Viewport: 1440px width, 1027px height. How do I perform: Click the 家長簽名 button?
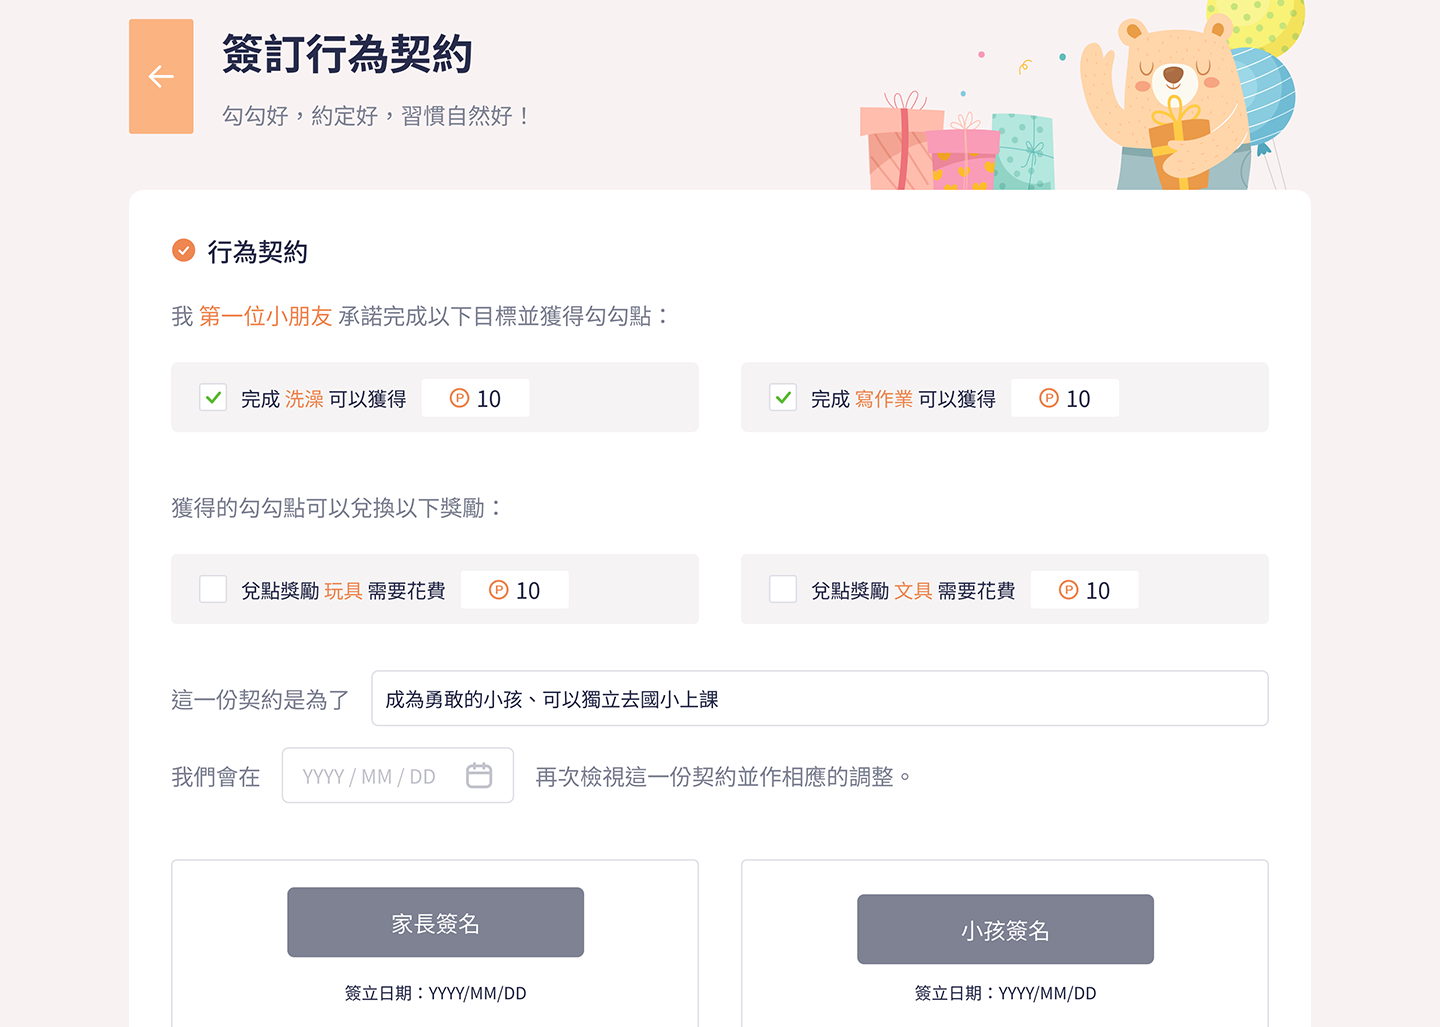[435, 922]
